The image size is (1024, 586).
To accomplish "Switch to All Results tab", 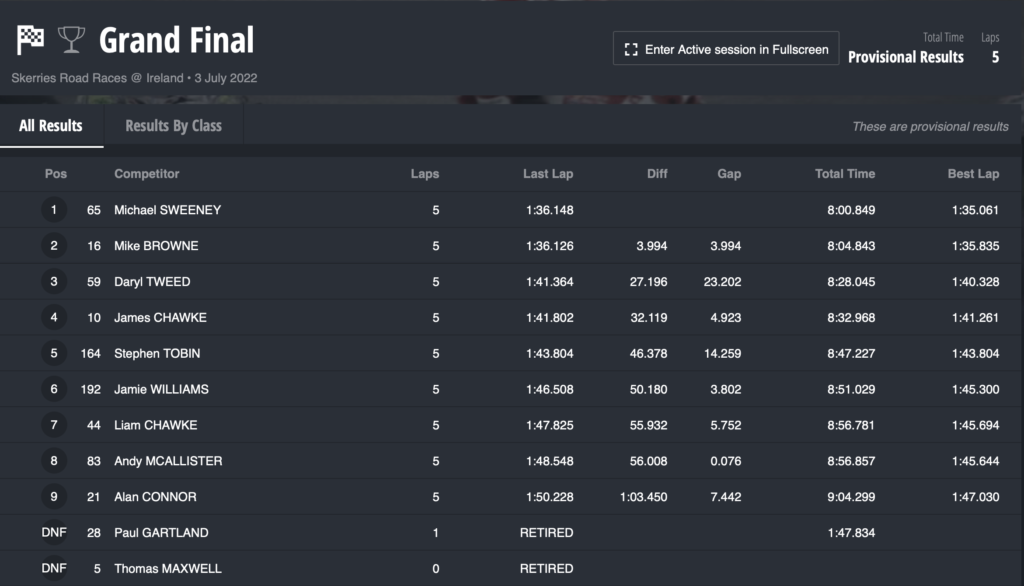I will click(x=51, y=125).
